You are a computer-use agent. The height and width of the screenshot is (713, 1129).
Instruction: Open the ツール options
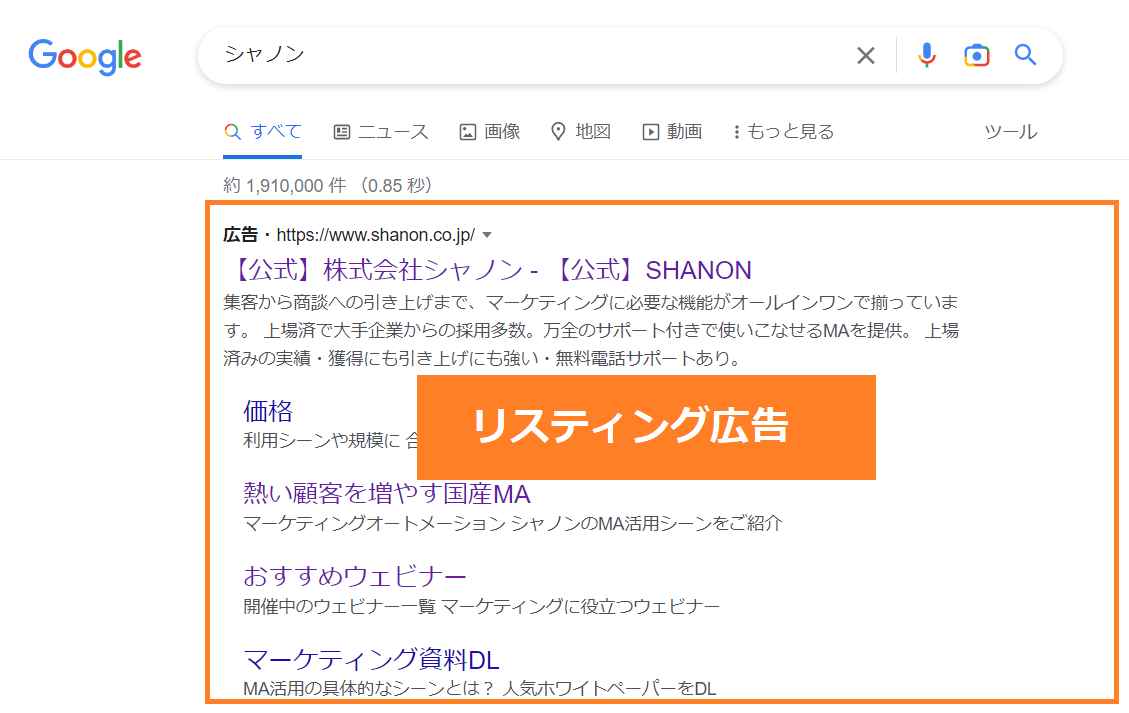click(1011, 132)
